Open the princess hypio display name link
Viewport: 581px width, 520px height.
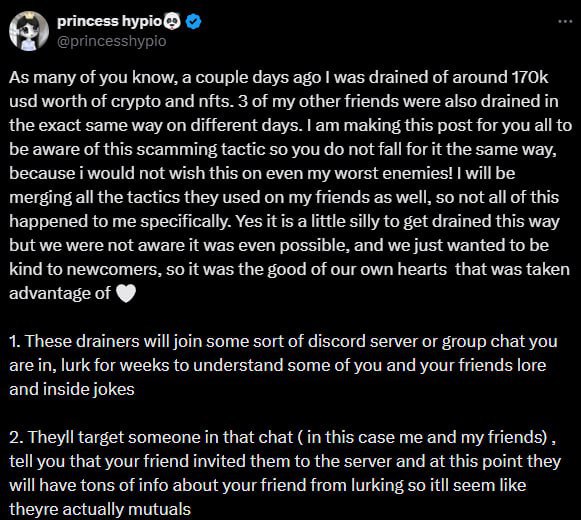click(x=109, y=21)
